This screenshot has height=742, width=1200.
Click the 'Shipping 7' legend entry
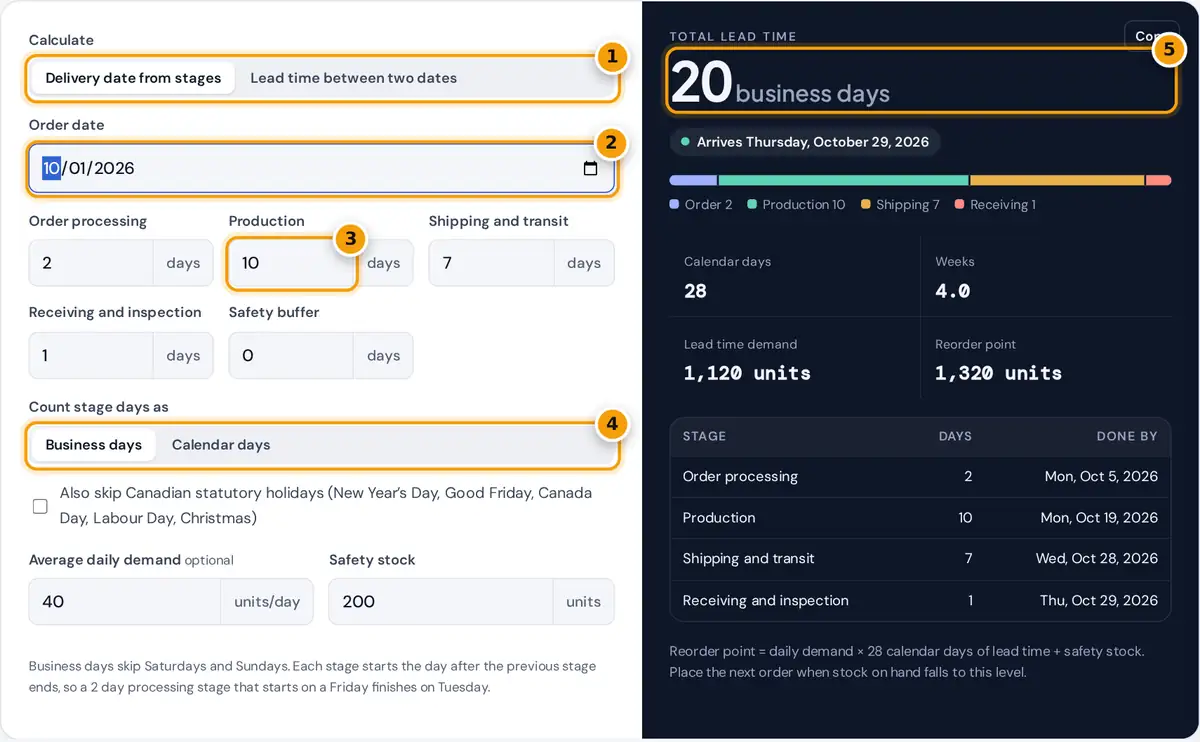(x=900, y=204)
